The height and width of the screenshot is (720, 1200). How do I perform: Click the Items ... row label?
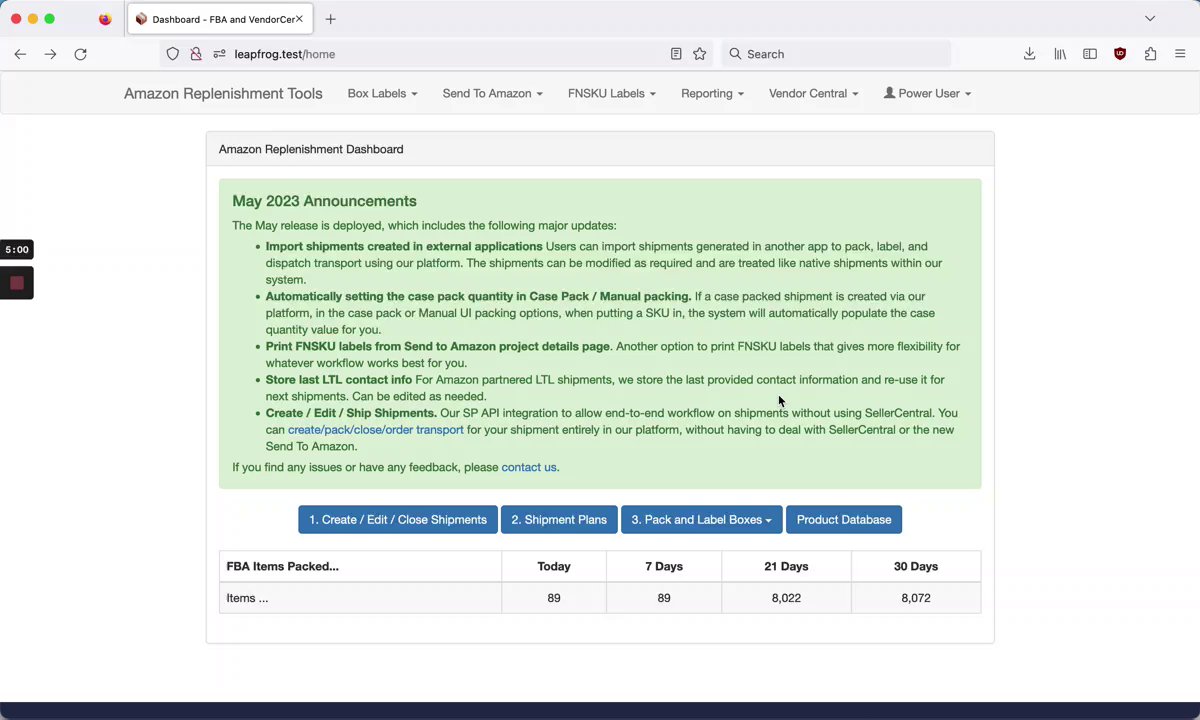pyautogui.click(x=247, y=598)
